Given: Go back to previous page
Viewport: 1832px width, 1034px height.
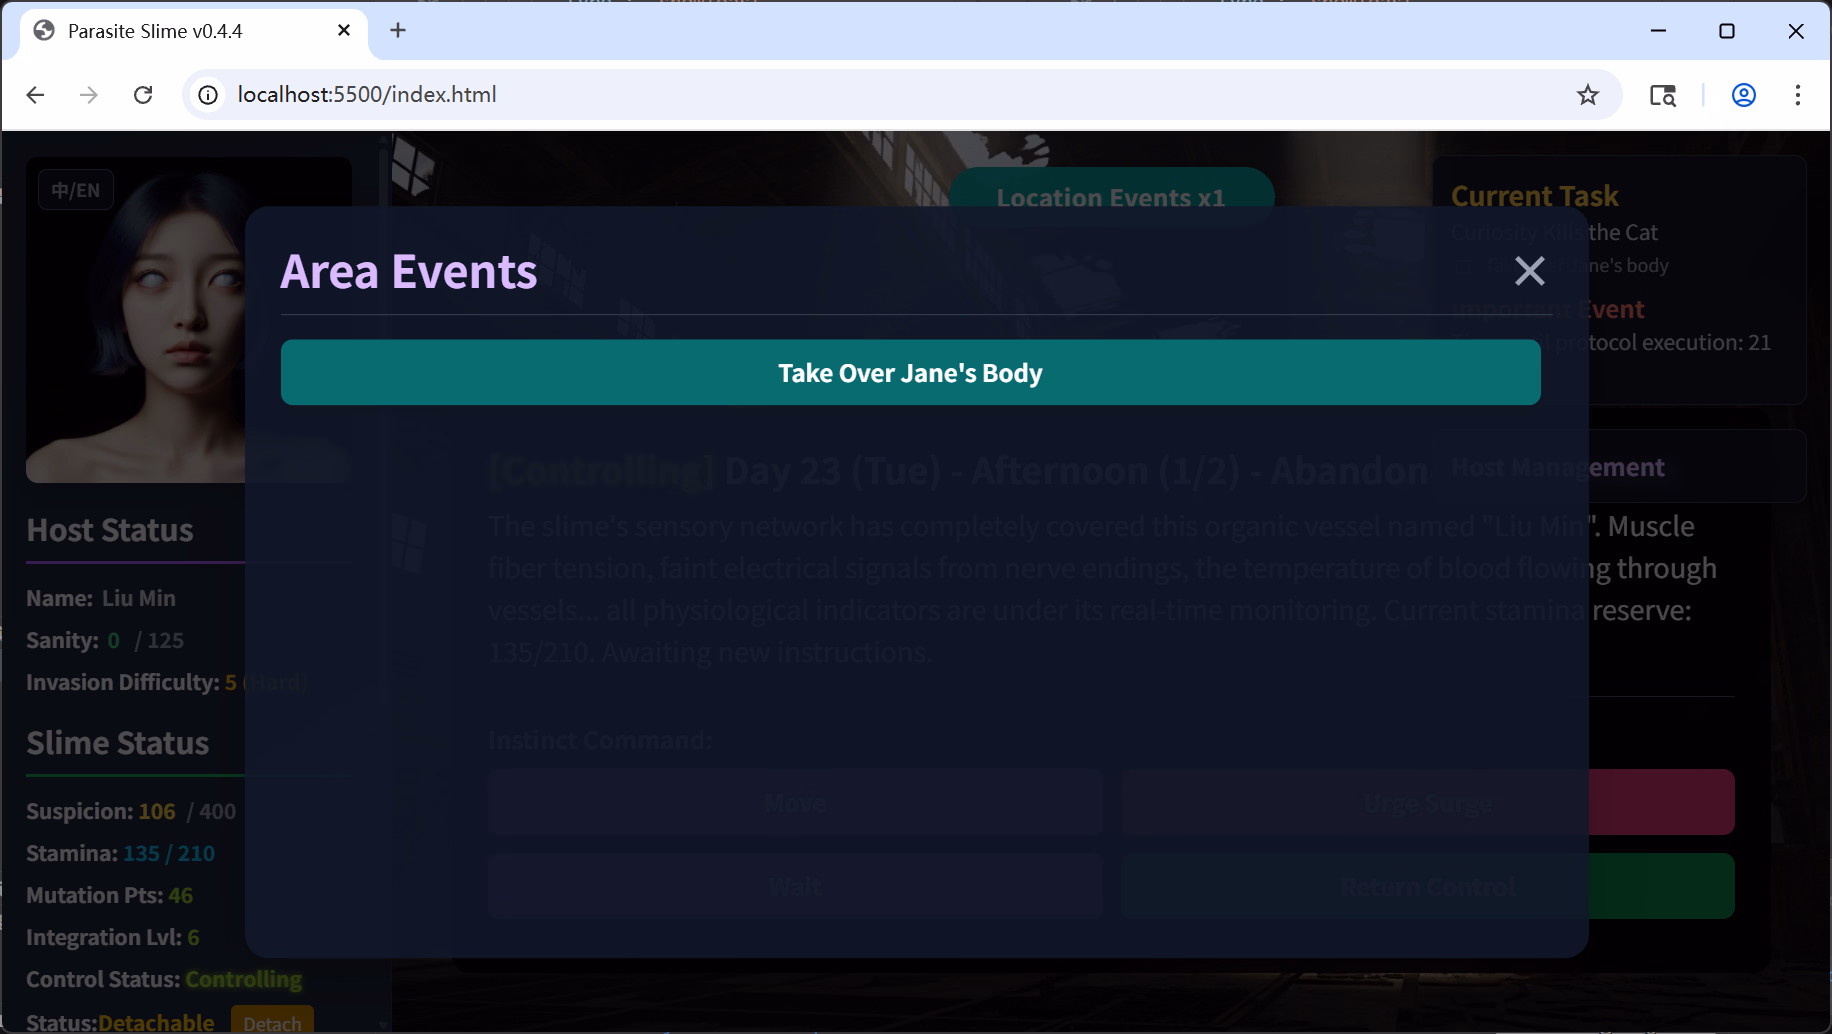Looking at the screenshot, I should 36,95.
